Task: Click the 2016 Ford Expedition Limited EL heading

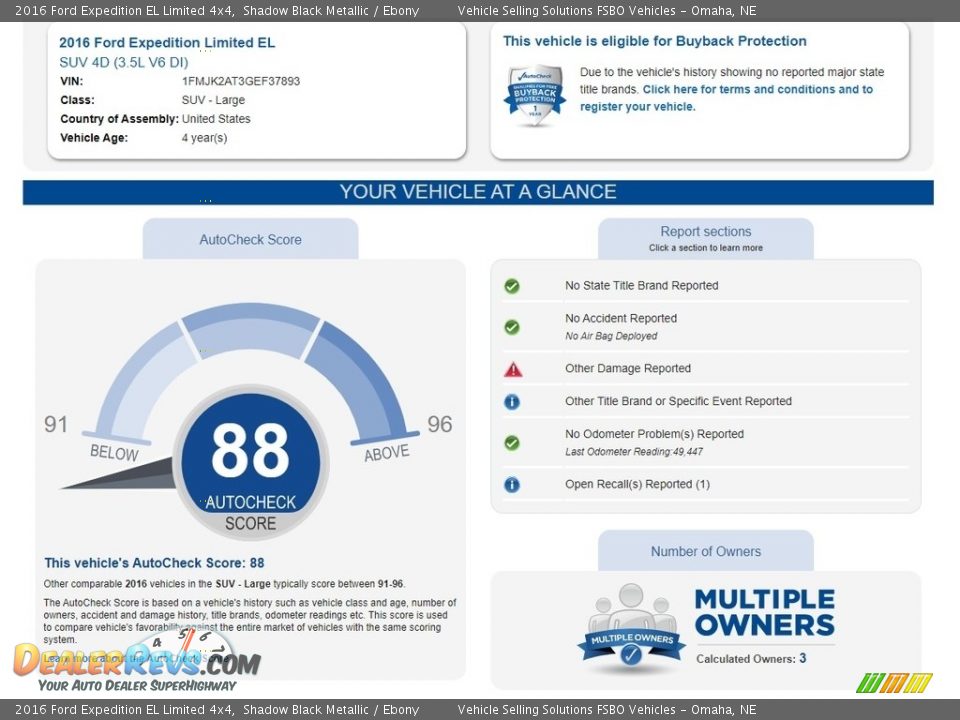Action: [167, 42]
